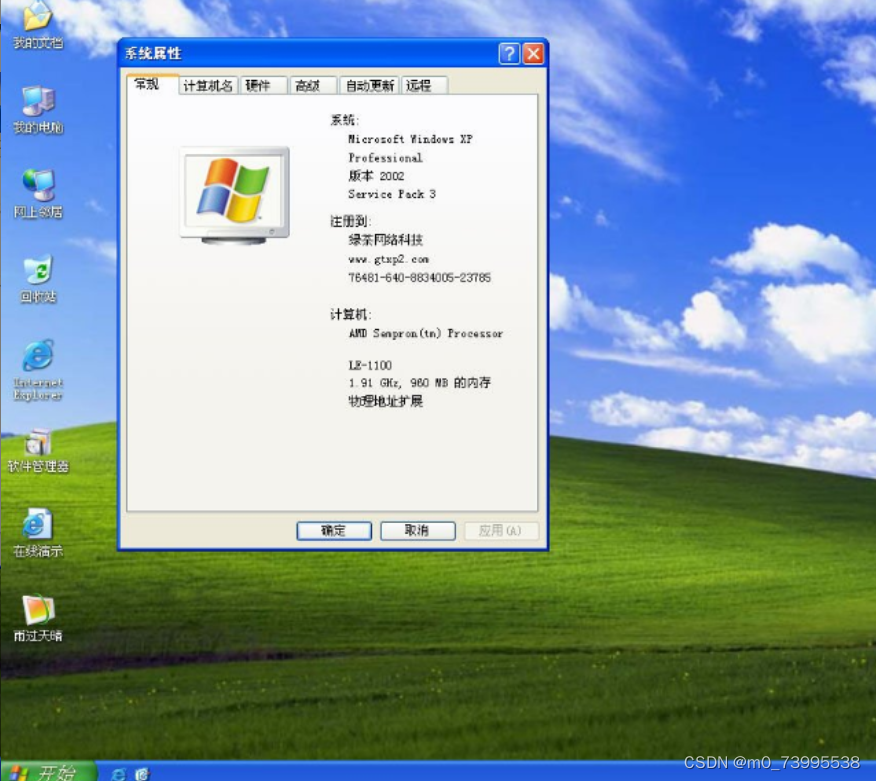This screenshot has width=876, height=781.
Task: Open the 高级 tab
Action: point(313,85)
